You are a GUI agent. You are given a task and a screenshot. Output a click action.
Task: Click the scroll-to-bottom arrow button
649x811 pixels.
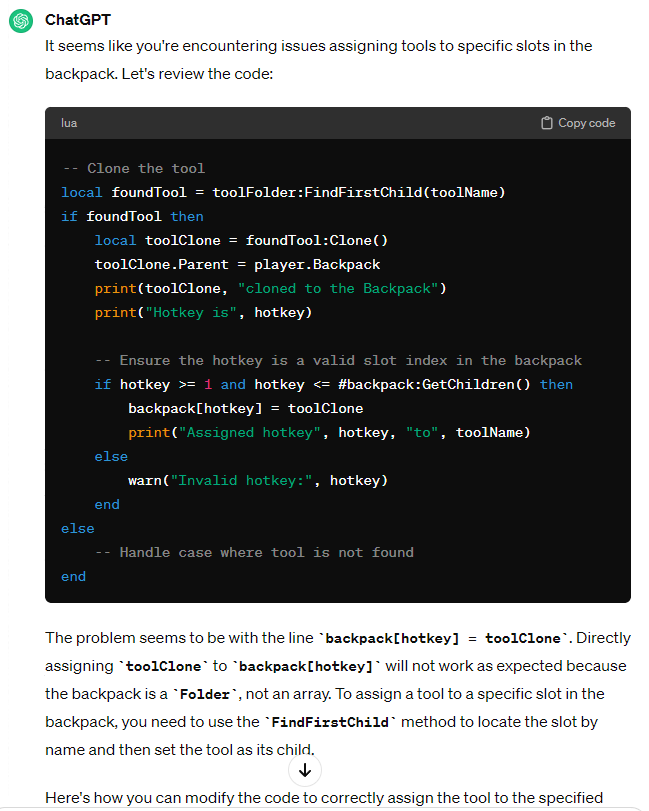coord(303,769)
